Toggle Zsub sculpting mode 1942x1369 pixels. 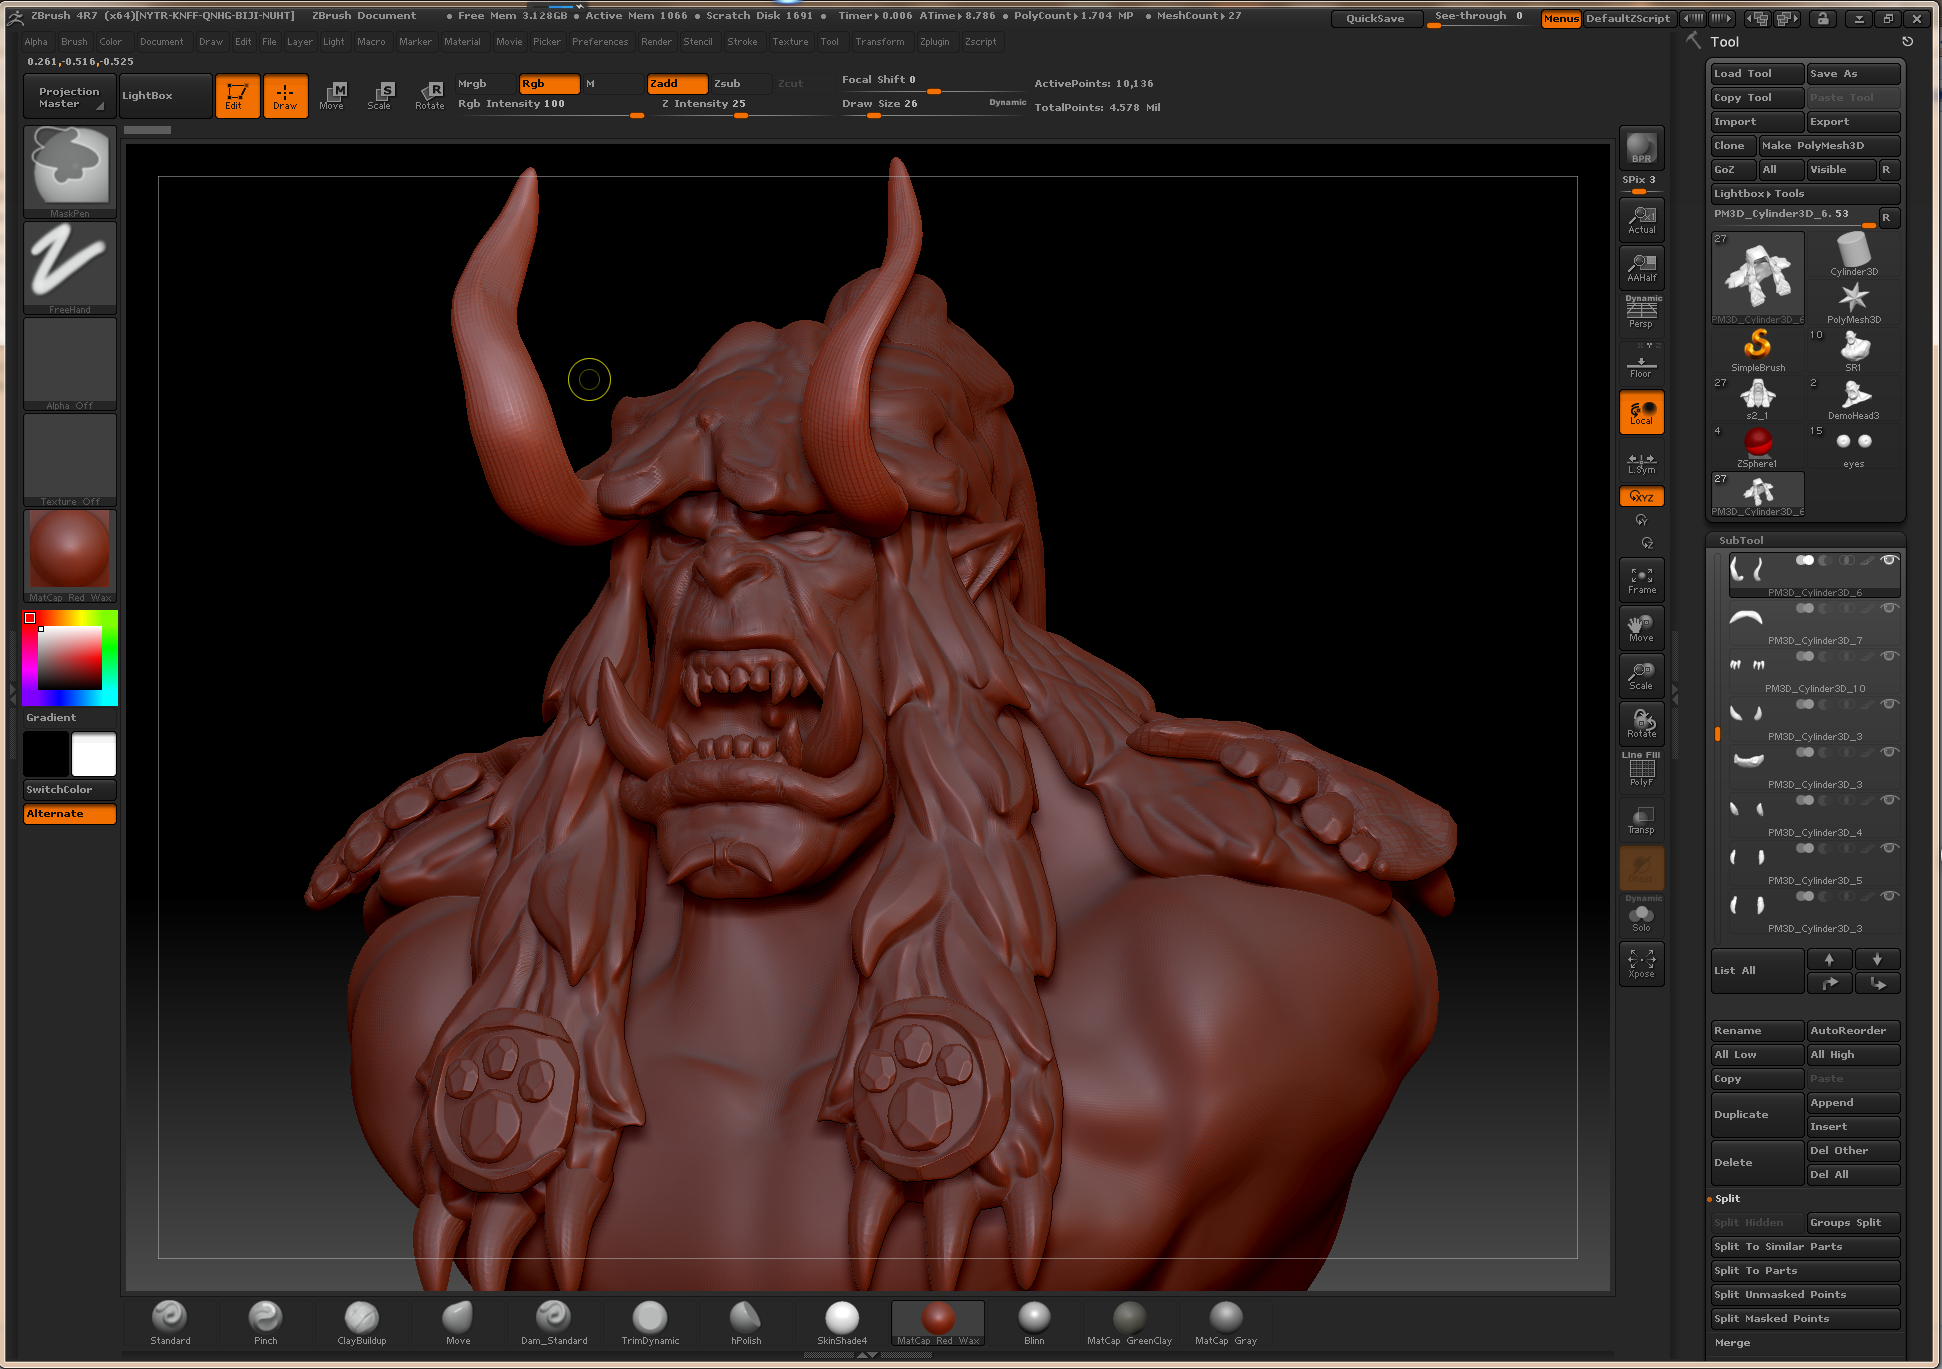(x=739, y=84)
